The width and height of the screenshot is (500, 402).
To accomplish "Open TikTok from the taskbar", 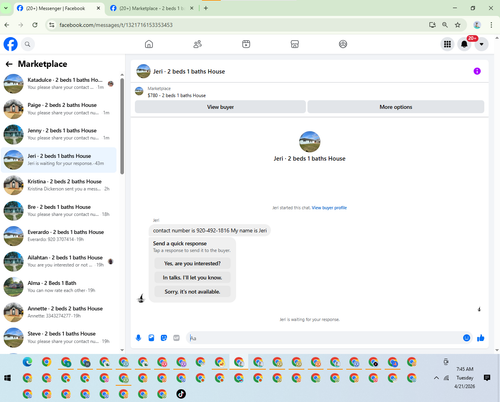I will [x=181, y=394].
